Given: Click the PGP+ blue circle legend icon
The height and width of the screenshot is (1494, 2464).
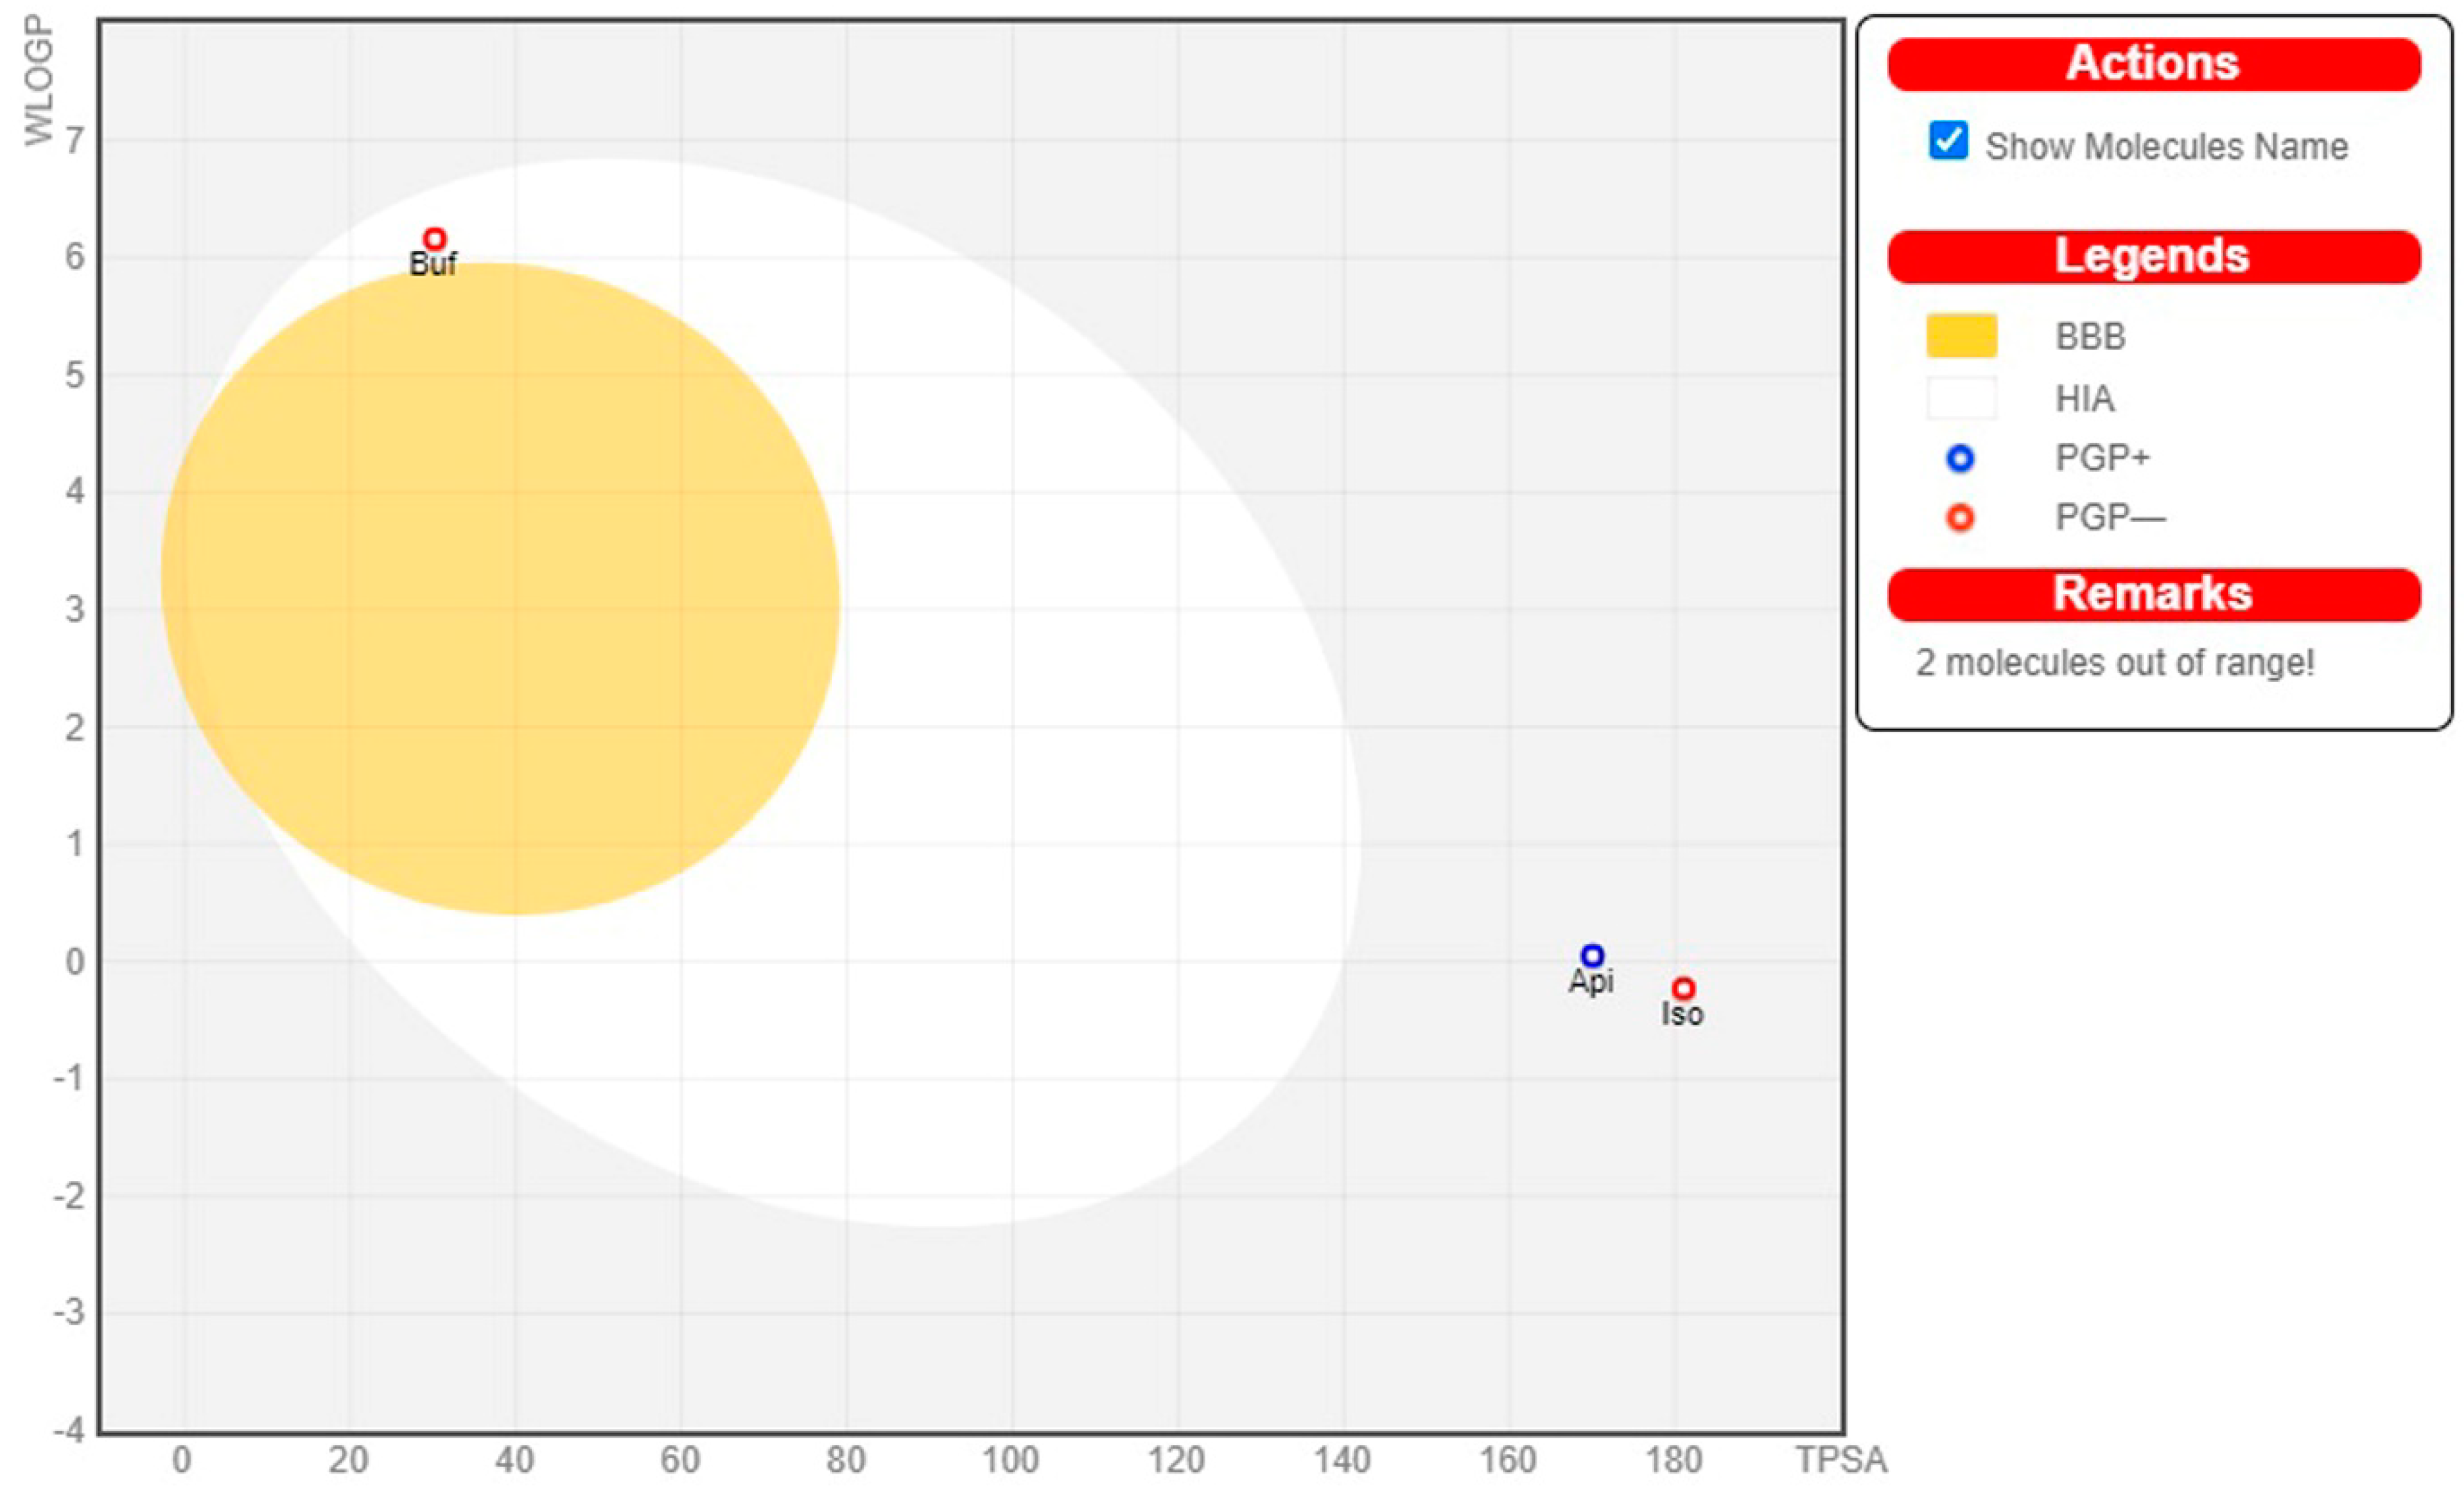Looking at the screenshot, I should tap(1960, 459).
